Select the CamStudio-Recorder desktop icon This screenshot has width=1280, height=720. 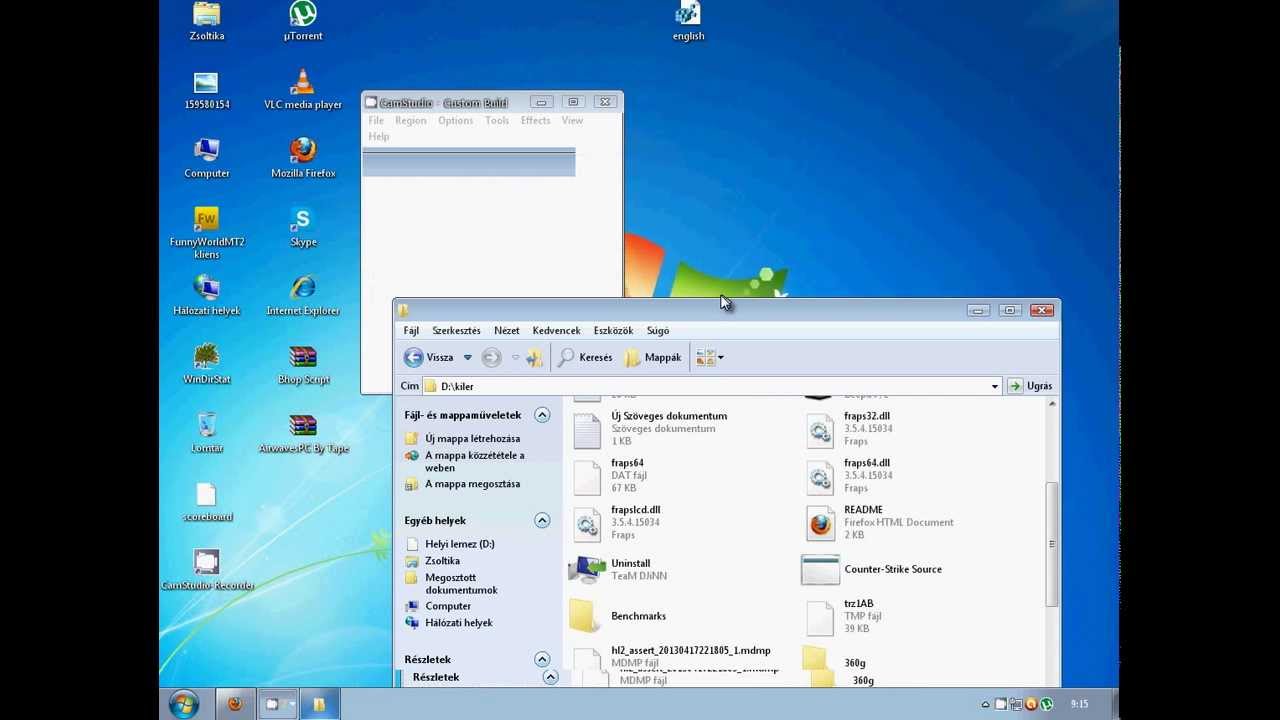coord(206,562)
